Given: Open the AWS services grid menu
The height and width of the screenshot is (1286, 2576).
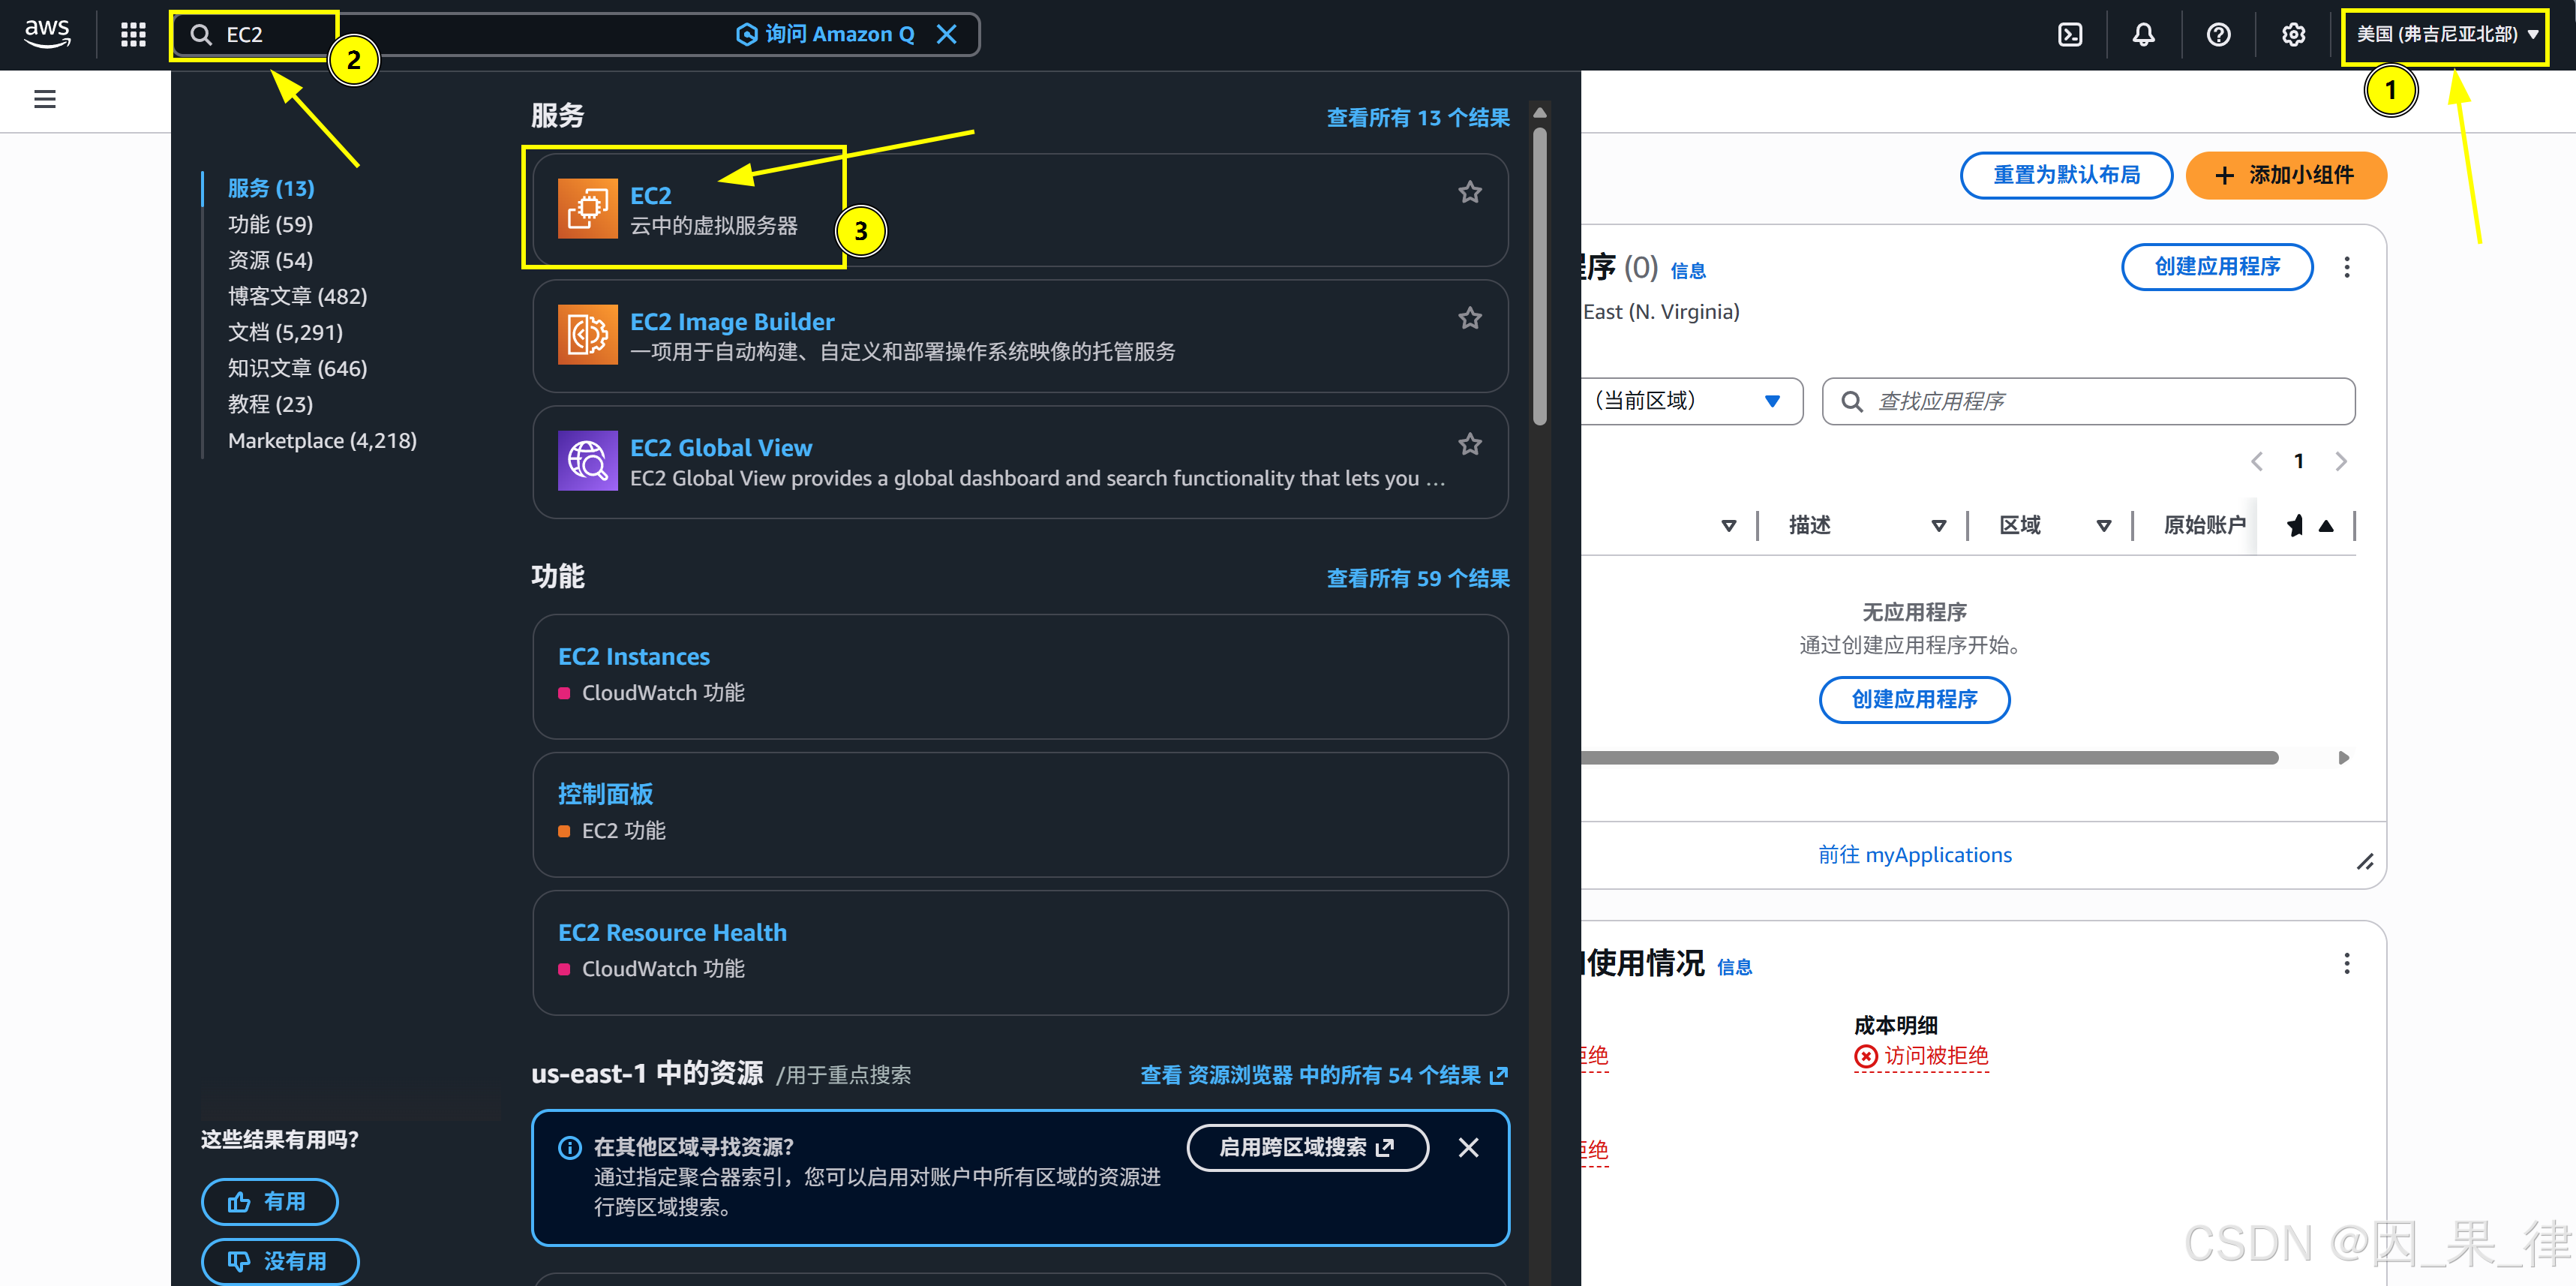Looking at the screenshot, I should [x=133, y=35].
